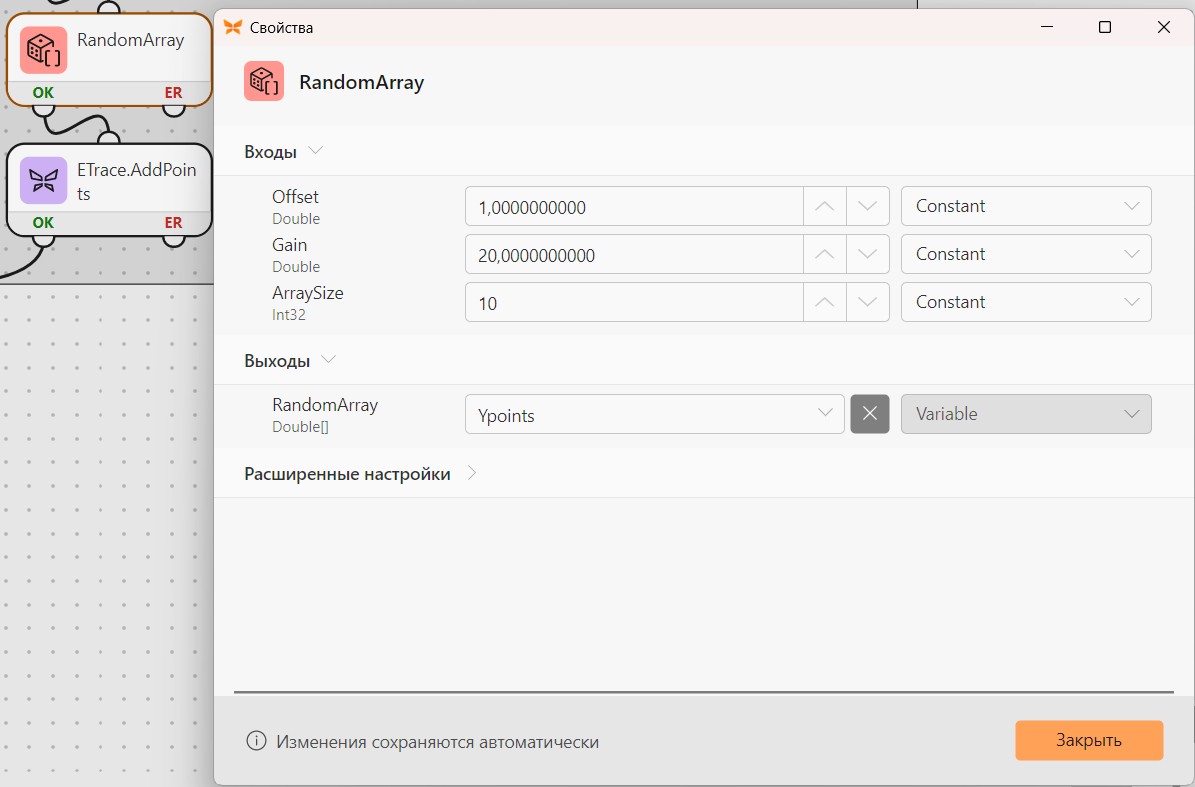The image size is (1195, 787).
Task: Select the RandomArray node dice icon on canvas
Action: click(x=43, y=50)
